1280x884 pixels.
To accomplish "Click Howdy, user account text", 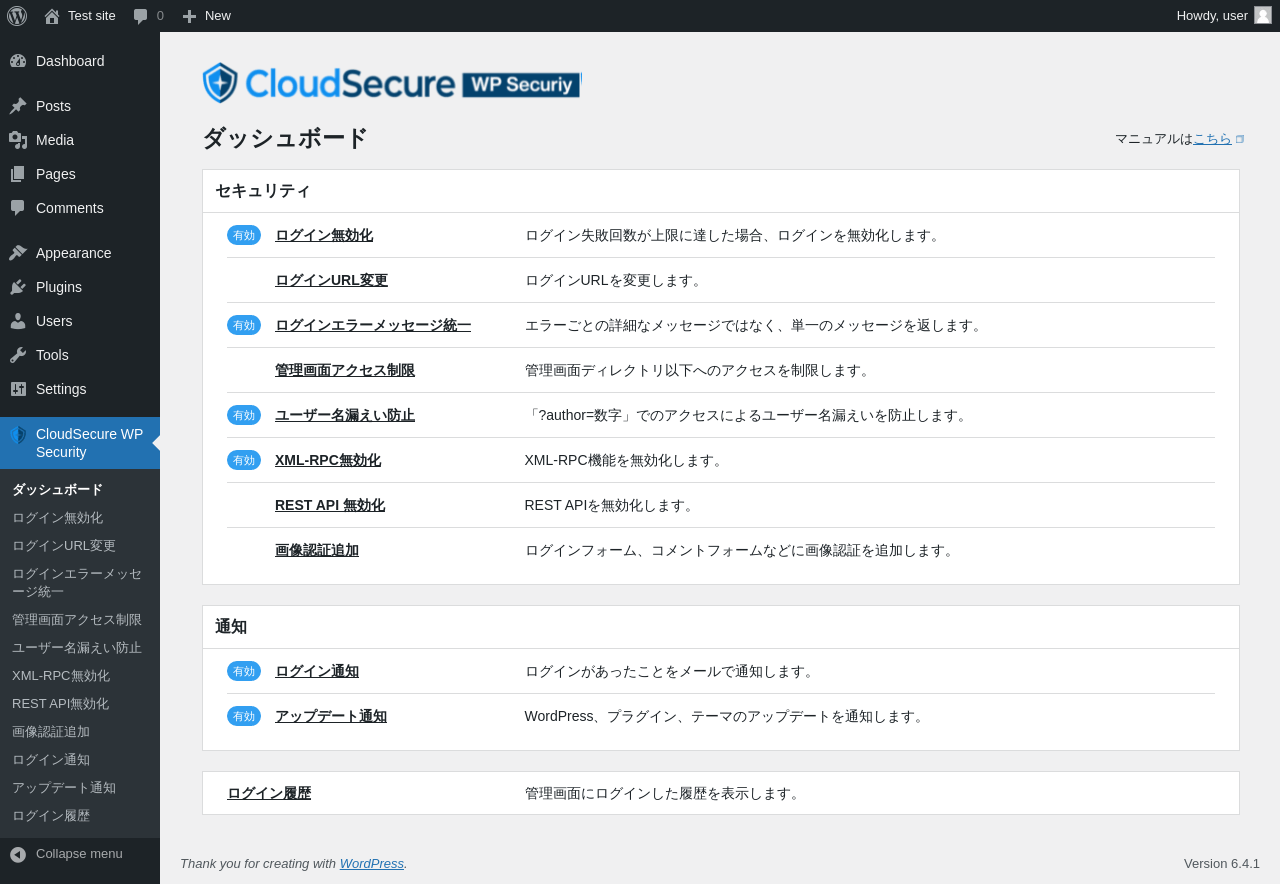I will pyautogui.click(x=1212, y=15).
